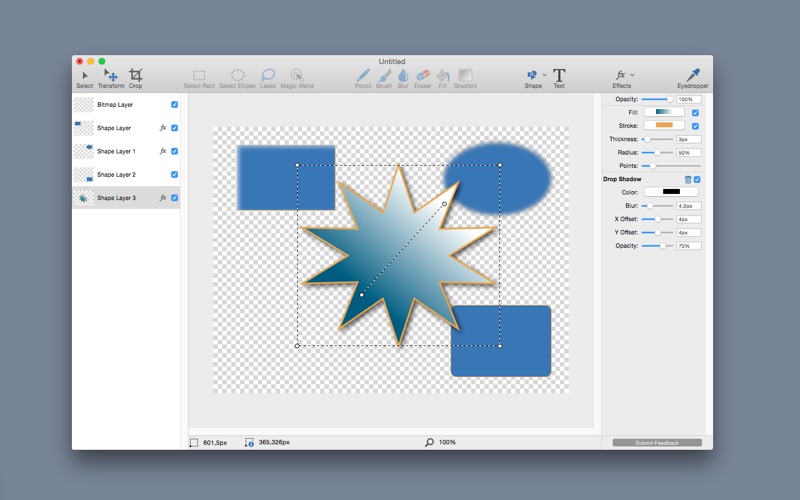Open the Drop Shadow black color swatch
This screenshot has width=800, height=500.
pyautogui.click(x=671, y=192)
